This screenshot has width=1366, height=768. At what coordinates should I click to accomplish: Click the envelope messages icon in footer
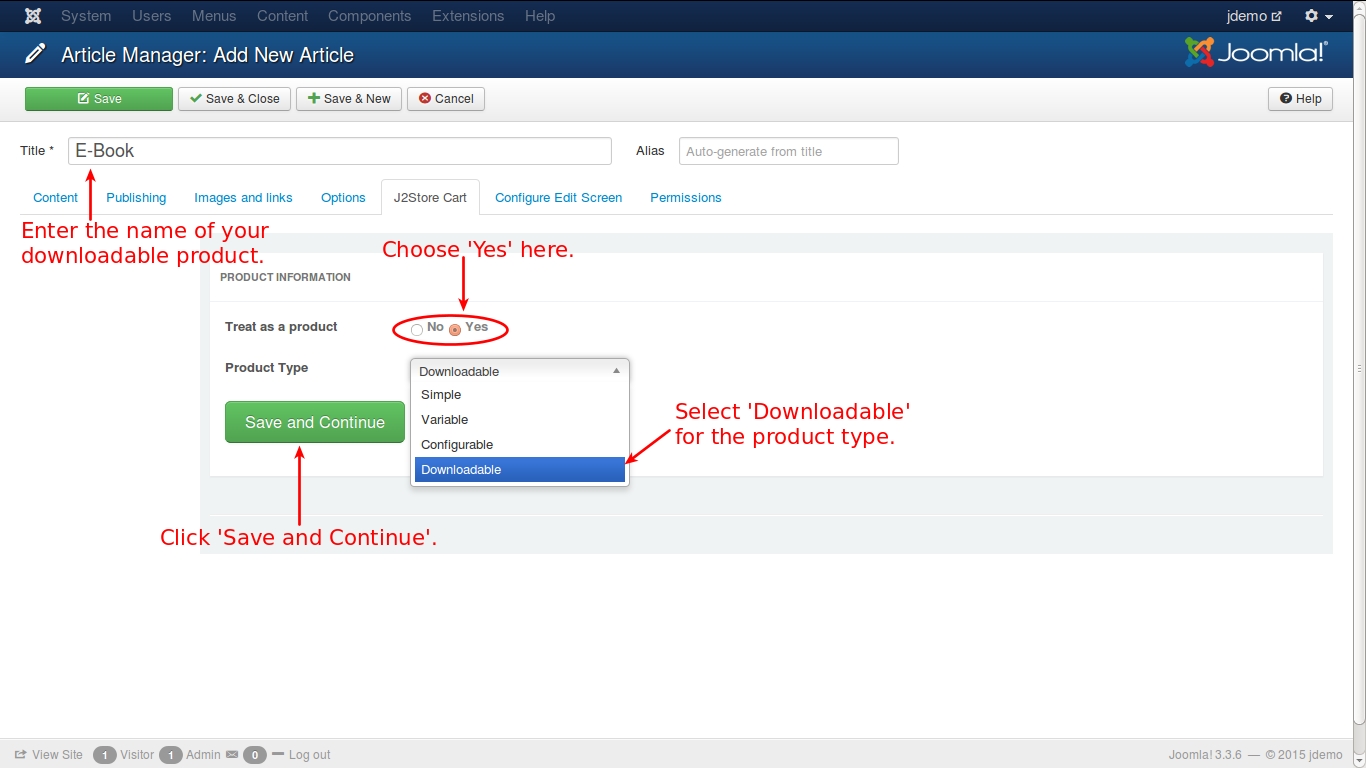click(x=232, y=755)
